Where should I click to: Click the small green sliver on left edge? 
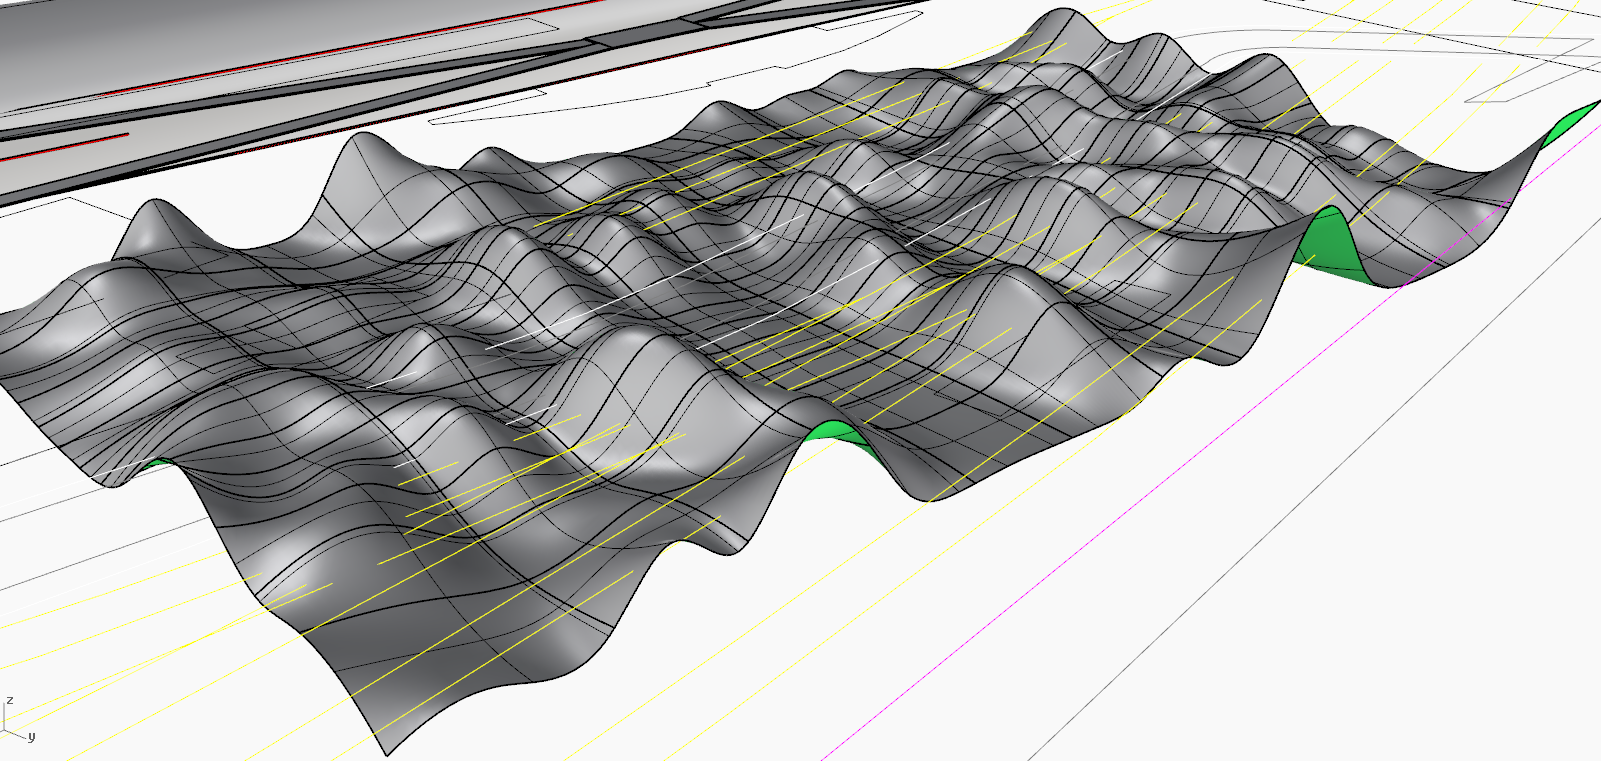[x=152, y=464]
